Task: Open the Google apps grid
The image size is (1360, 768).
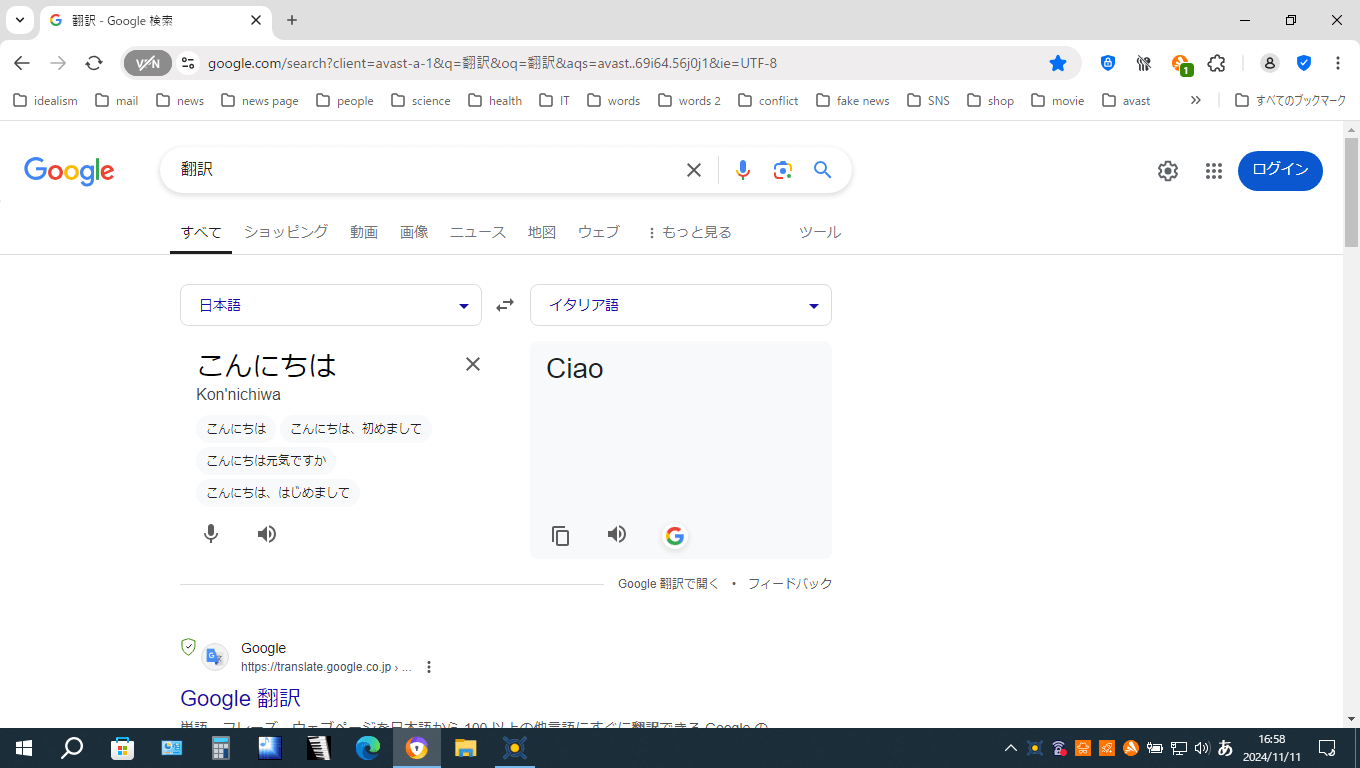Action: tap(1214, 171)
